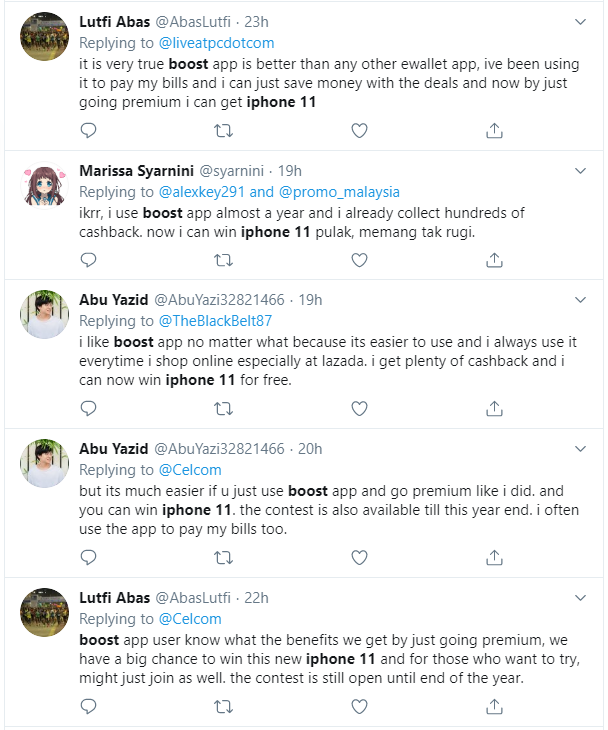Click Marissa Syarnini's anime avatar
Viewport: 608px width, 730px height.
[x=44, y=186]
